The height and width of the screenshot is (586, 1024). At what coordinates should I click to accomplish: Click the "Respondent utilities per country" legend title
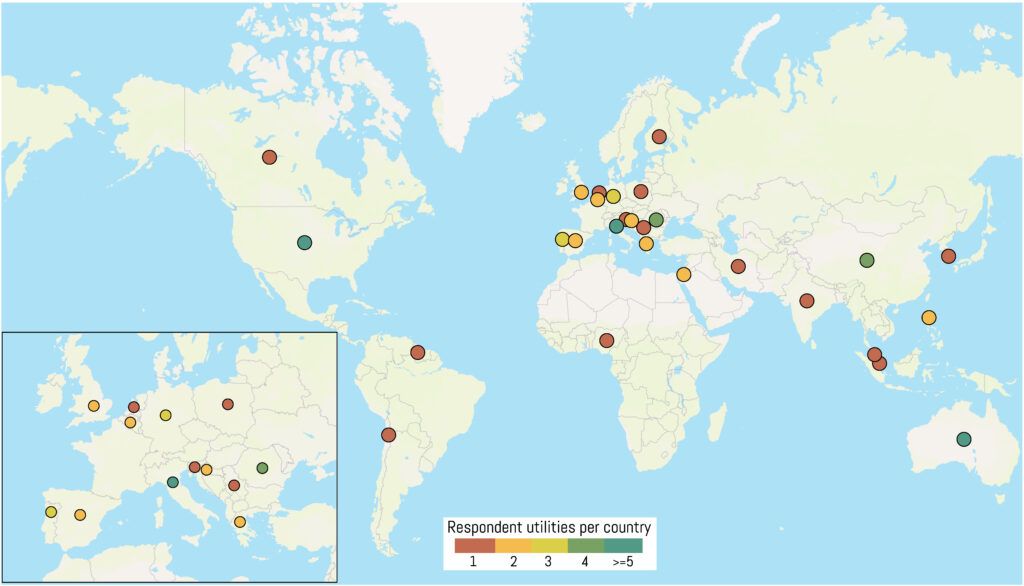[549, 527]
